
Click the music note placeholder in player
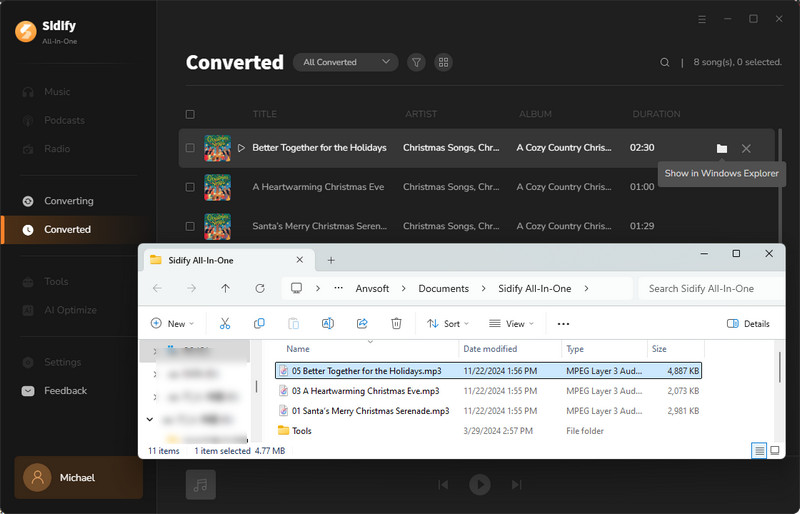click(201, 484)
